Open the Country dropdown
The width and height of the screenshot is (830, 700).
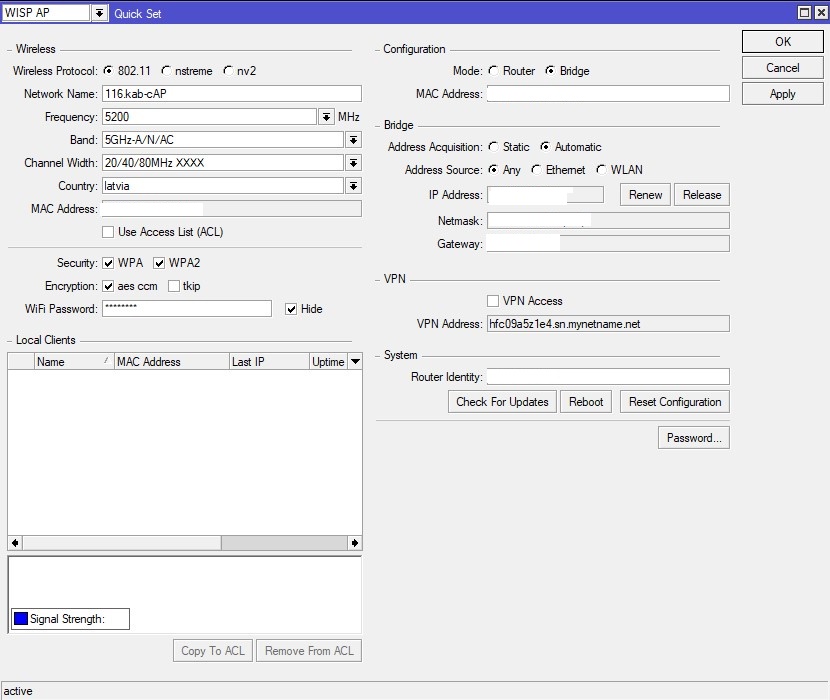click(352, 185)
